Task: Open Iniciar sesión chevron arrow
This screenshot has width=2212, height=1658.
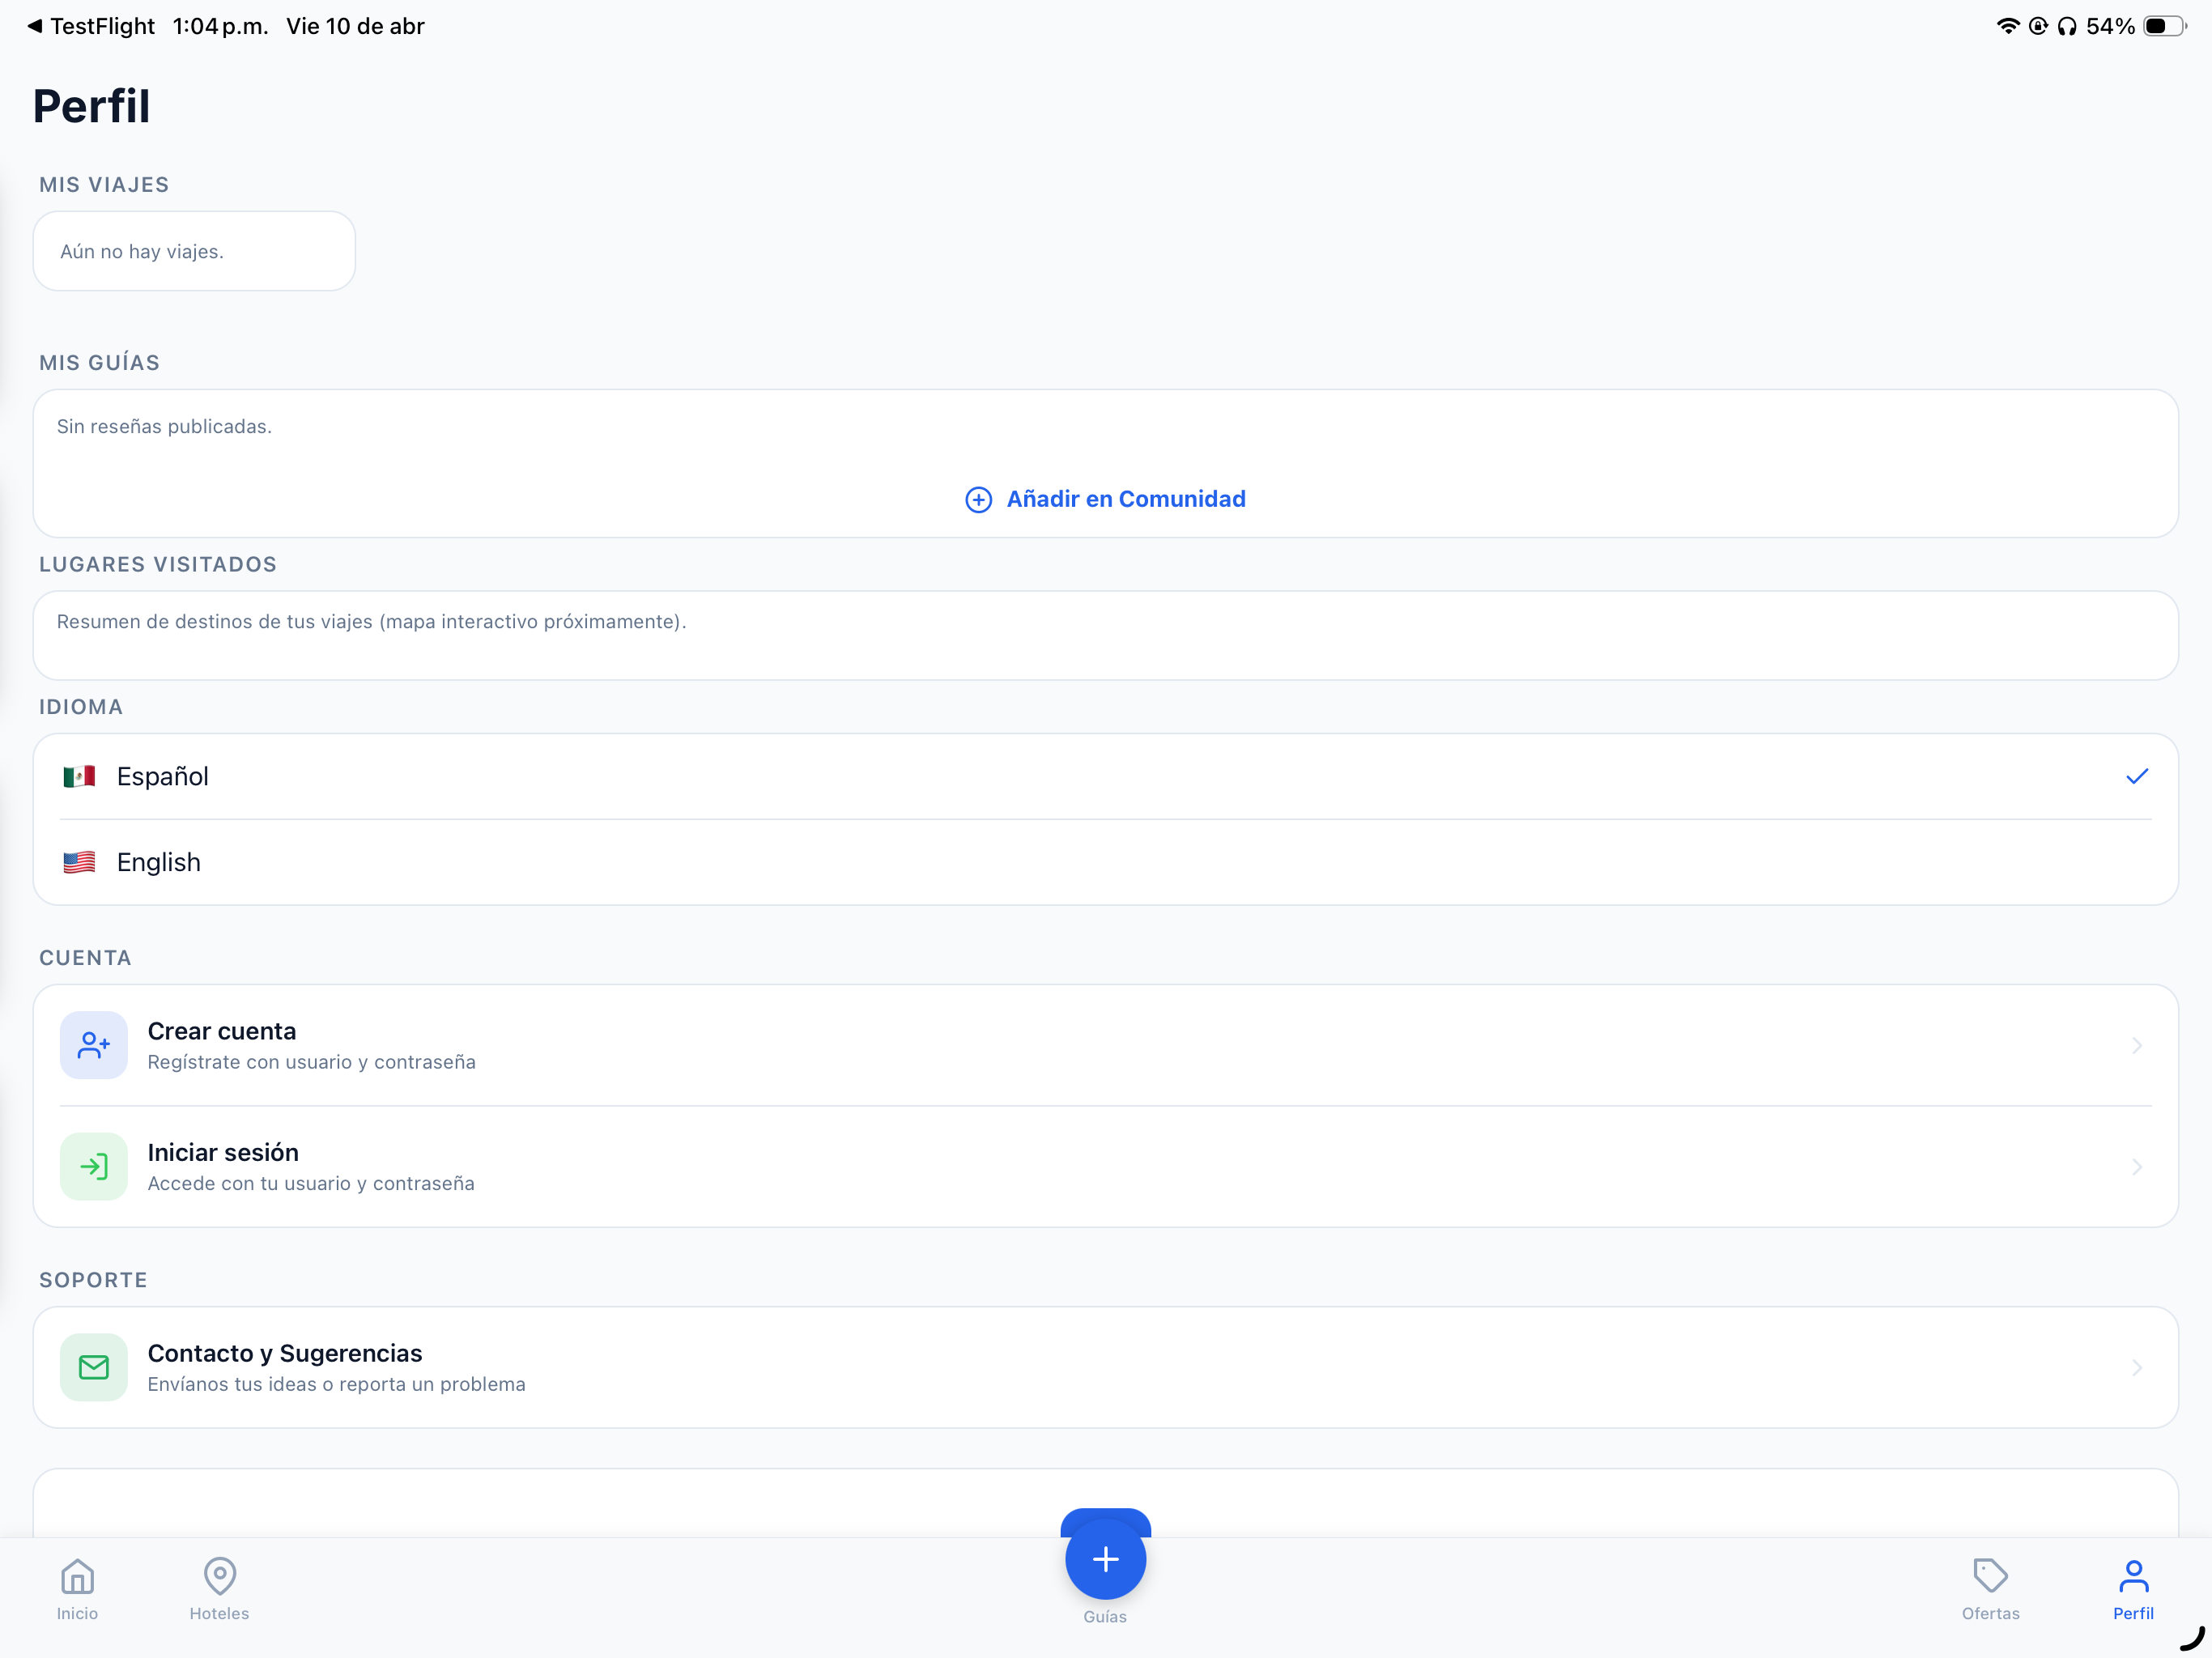Action: (x=2136, y=1166)
